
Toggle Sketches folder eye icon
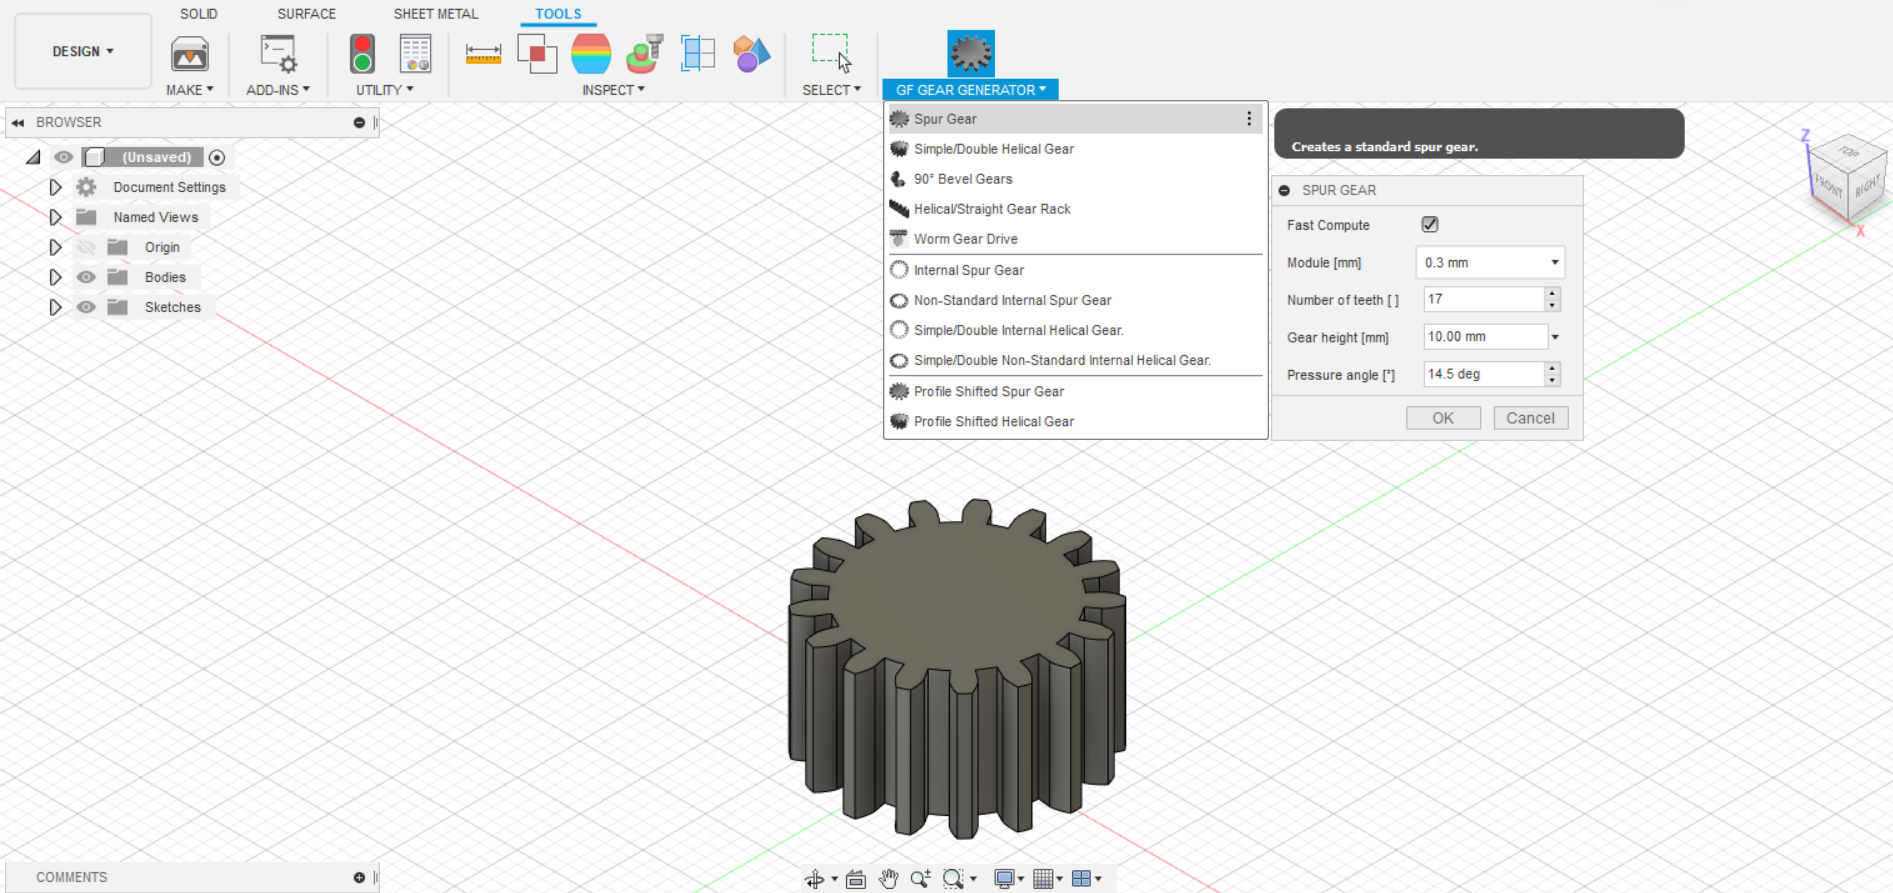[x=87, y=307]
